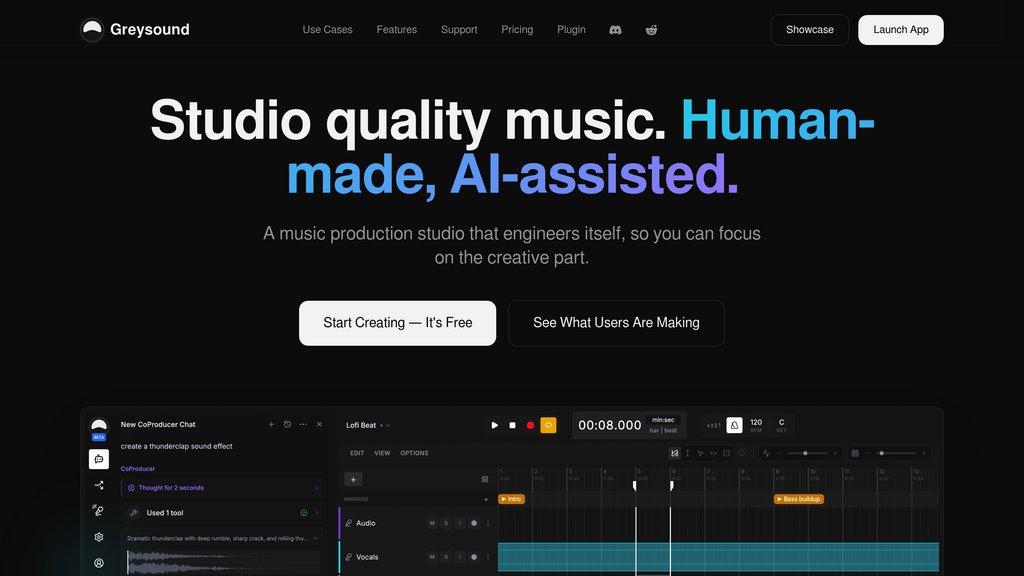Open the Pricing nav item
This screenshot has height=576, width=1024.
[517, 30]
